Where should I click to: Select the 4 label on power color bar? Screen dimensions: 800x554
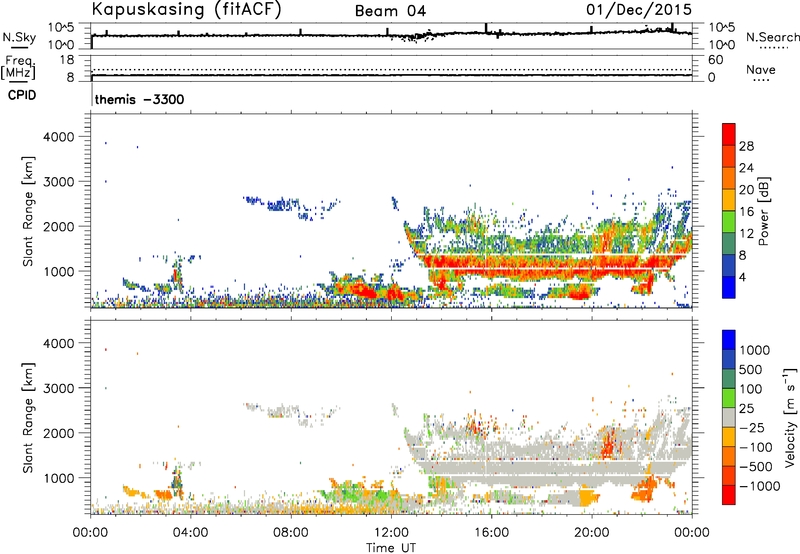pyautogui.click(x=742, y=278)
